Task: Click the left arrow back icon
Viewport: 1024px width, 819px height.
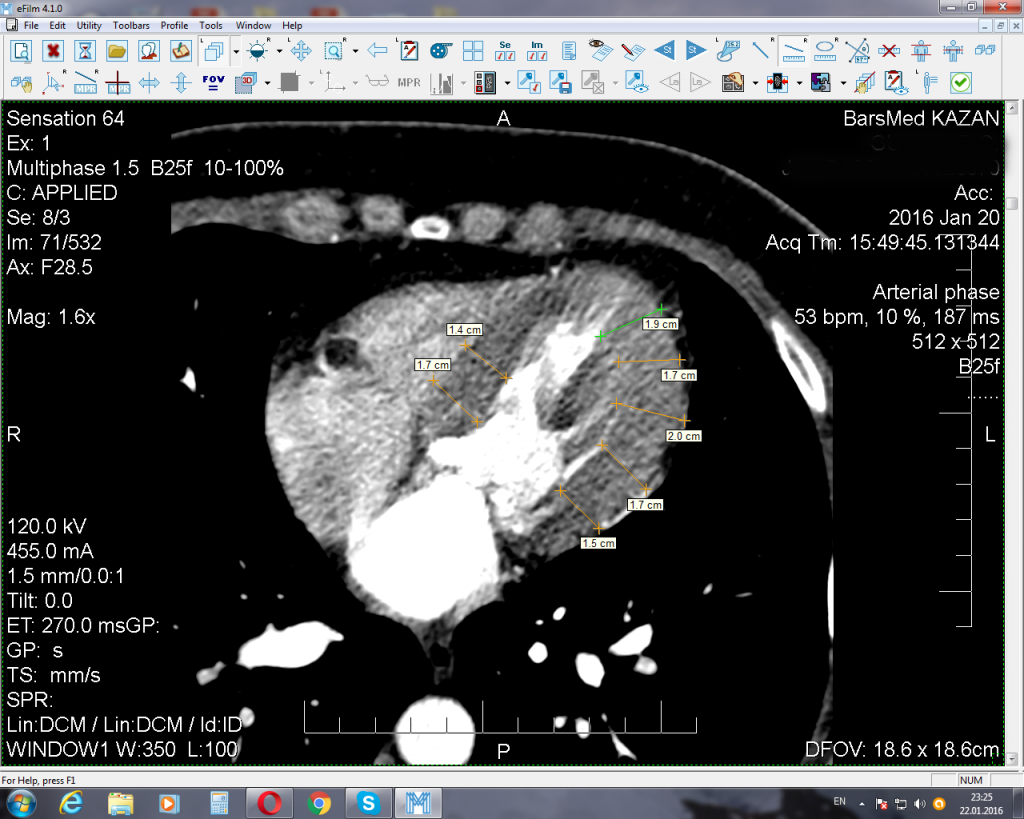Action: [x=377, y=51]
